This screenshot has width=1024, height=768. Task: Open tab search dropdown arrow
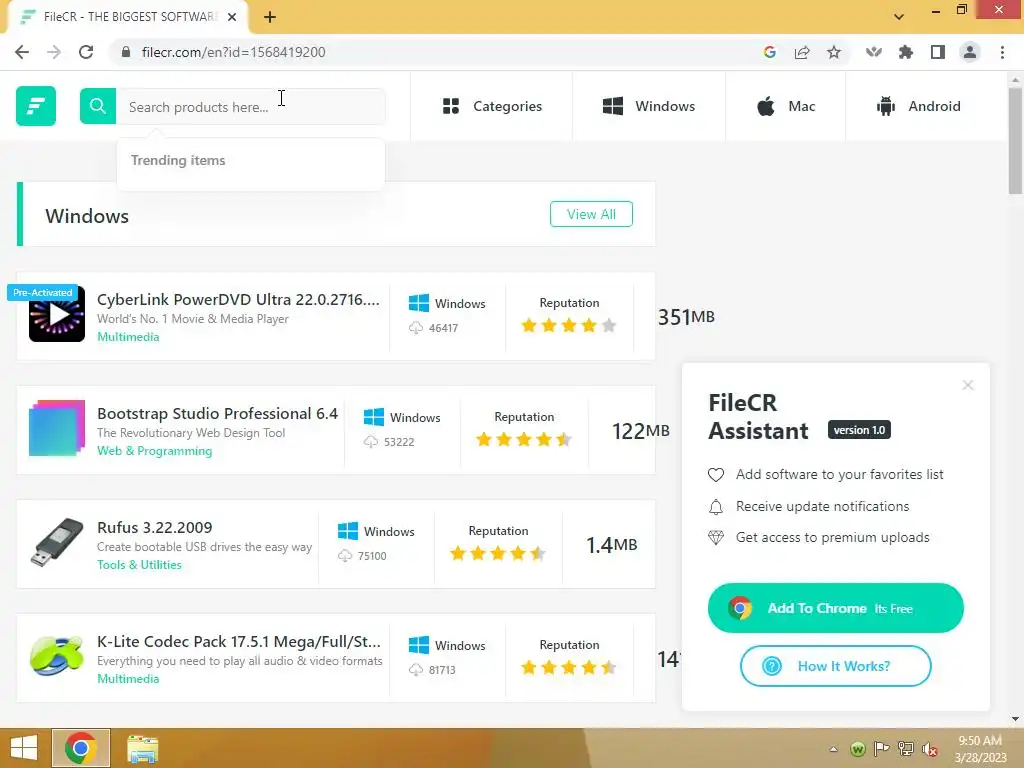click(x=899, y=17)
